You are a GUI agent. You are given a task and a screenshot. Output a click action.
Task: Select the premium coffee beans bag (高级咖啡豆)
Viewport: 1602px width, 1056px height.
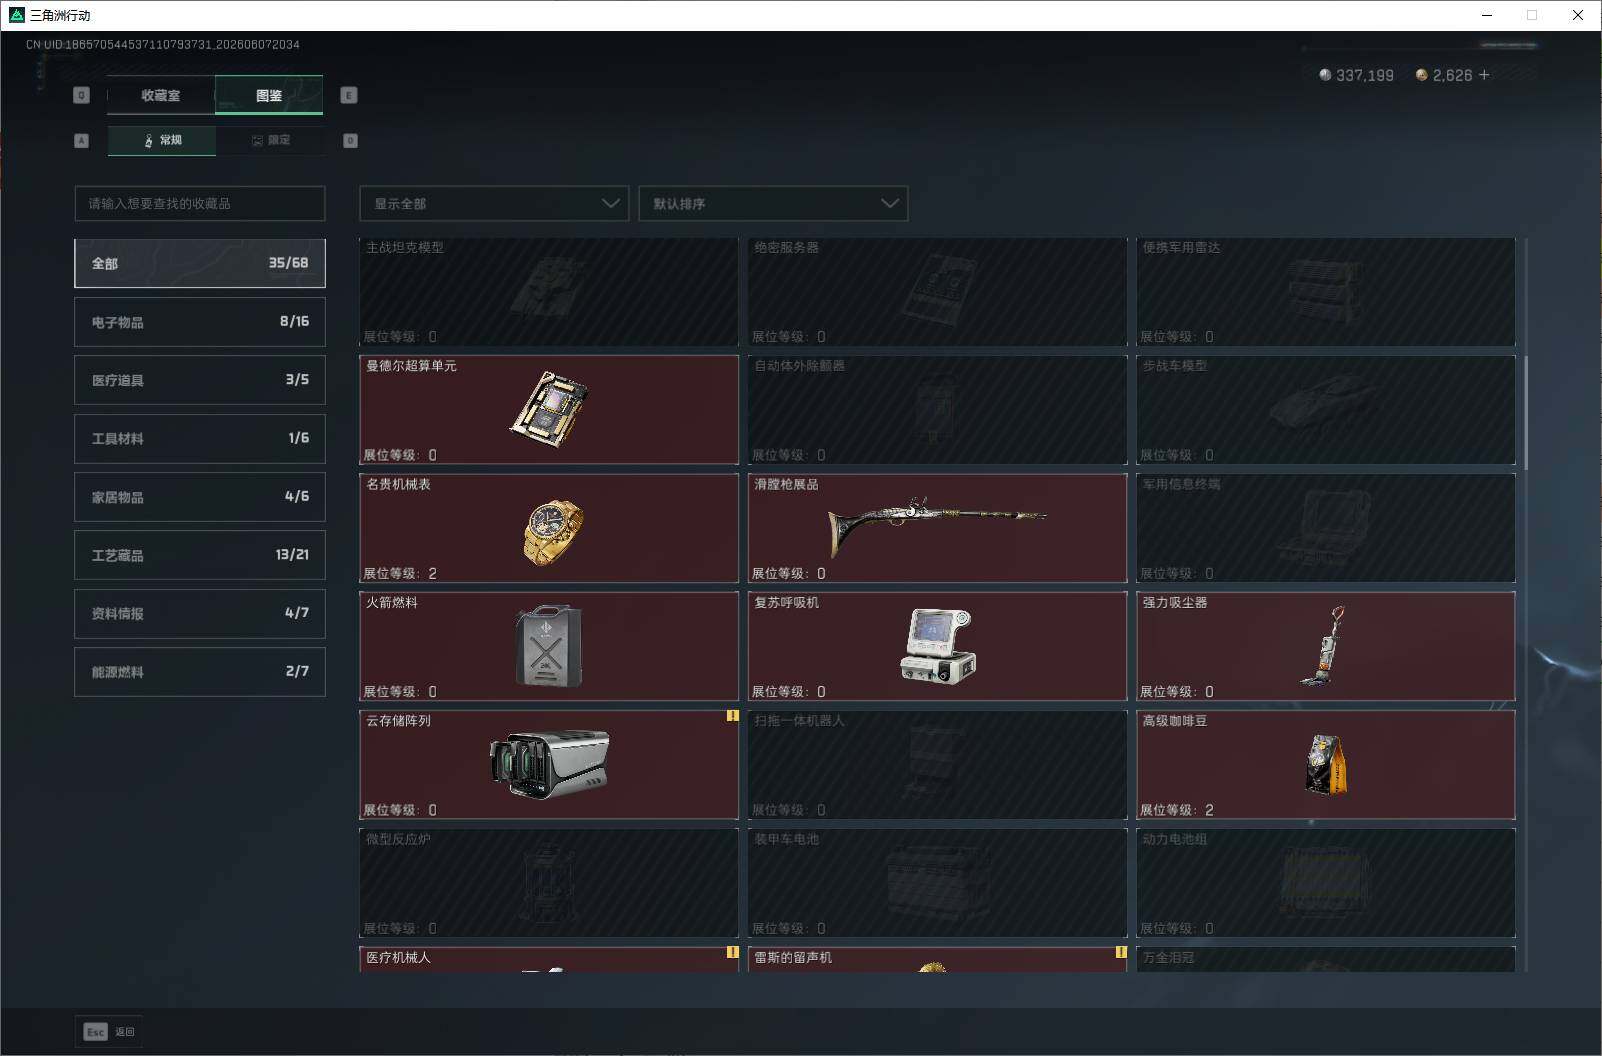coord(1326,765)
